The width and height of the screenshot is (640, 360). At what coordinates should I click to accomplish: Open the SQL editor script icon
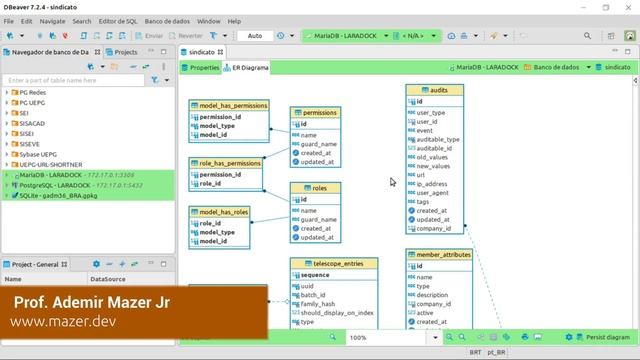[84, 36]
